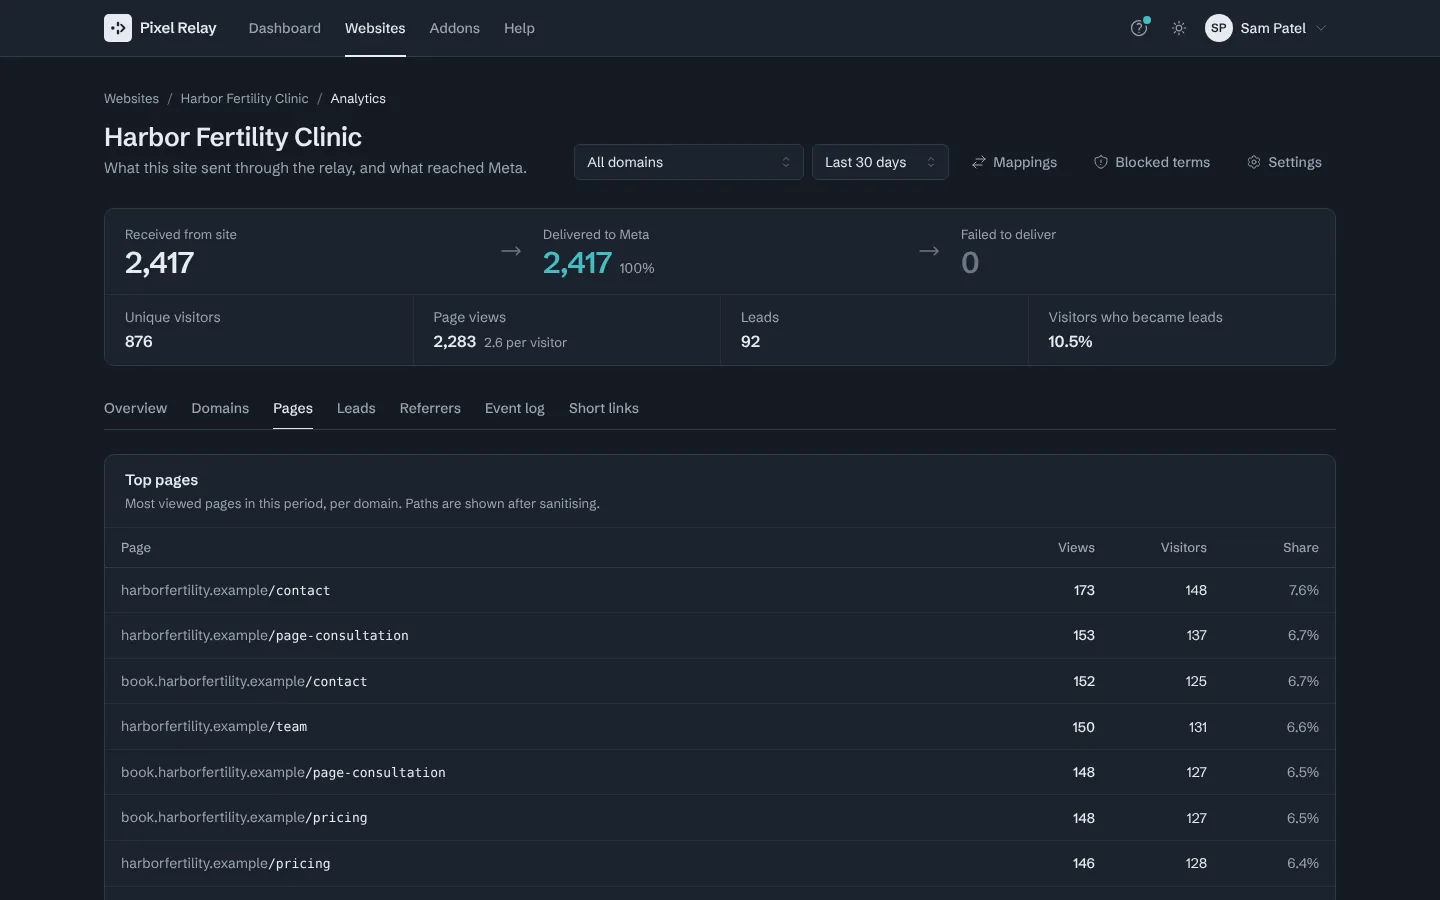Expand the Sam Patel account menu chevron
Screen dimensions: 1440x900
[x=1321, y=28]
